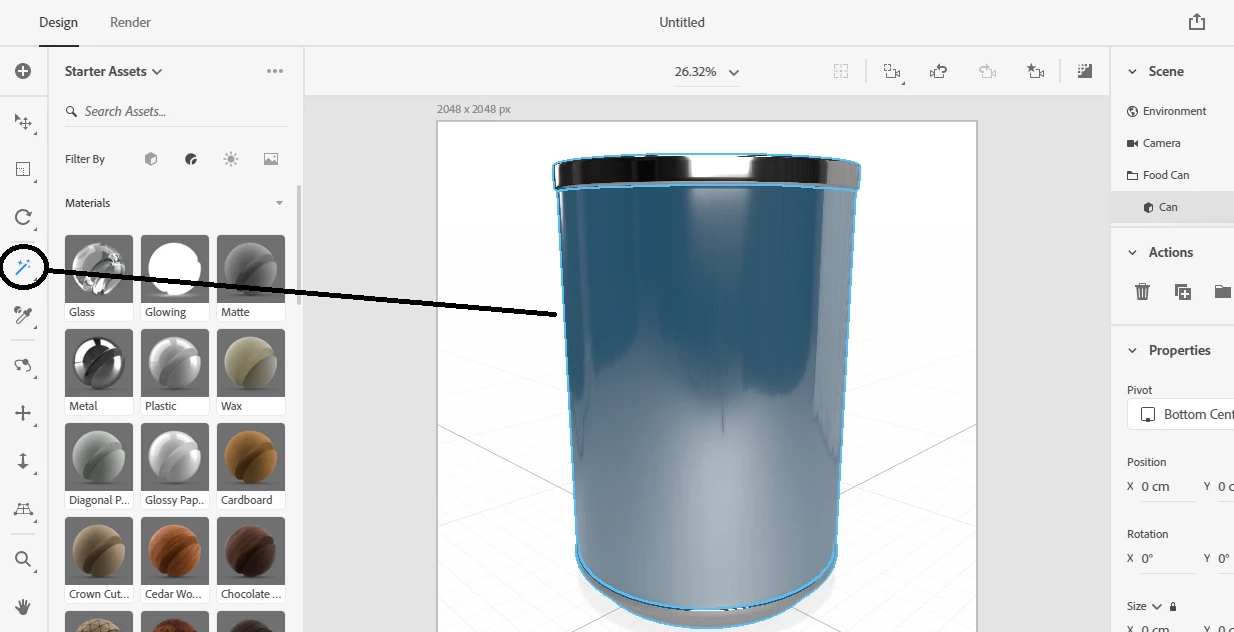Select the Select and Move tool

tap(23, 122)
